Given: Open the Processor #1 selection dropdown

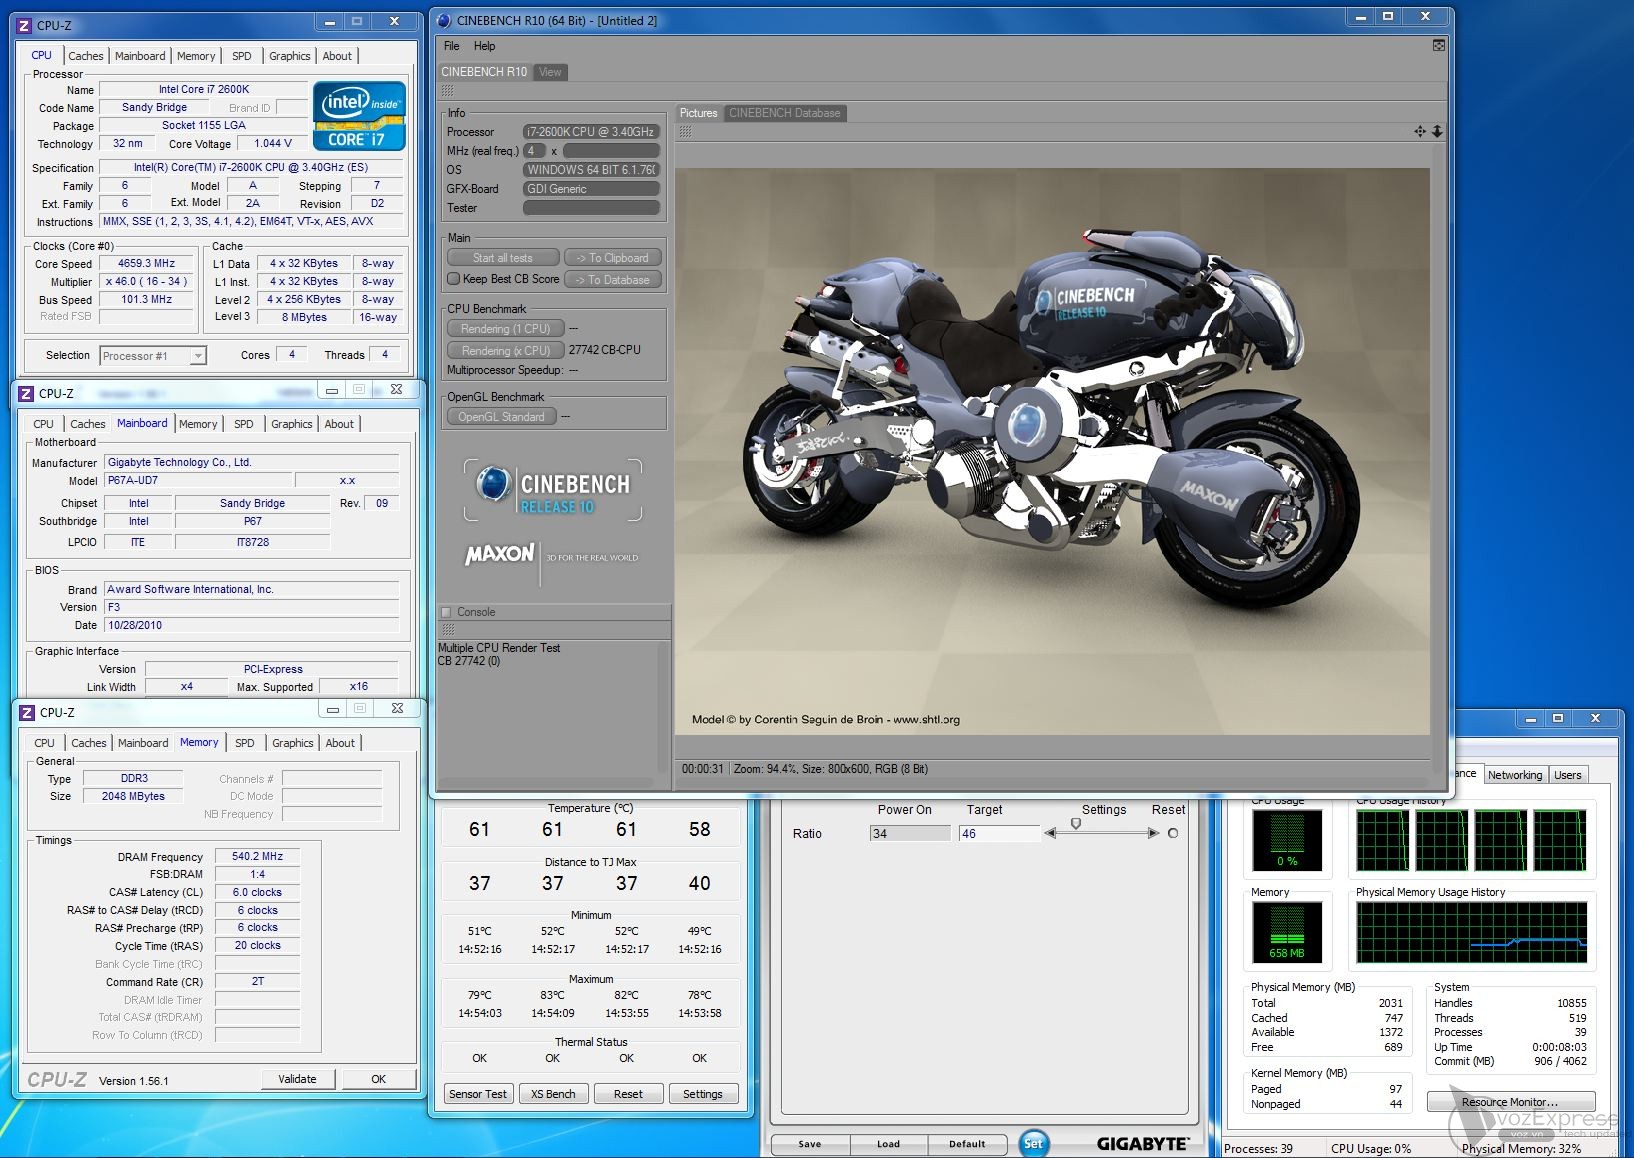Looking at the screenshot, I should point(152,356).
